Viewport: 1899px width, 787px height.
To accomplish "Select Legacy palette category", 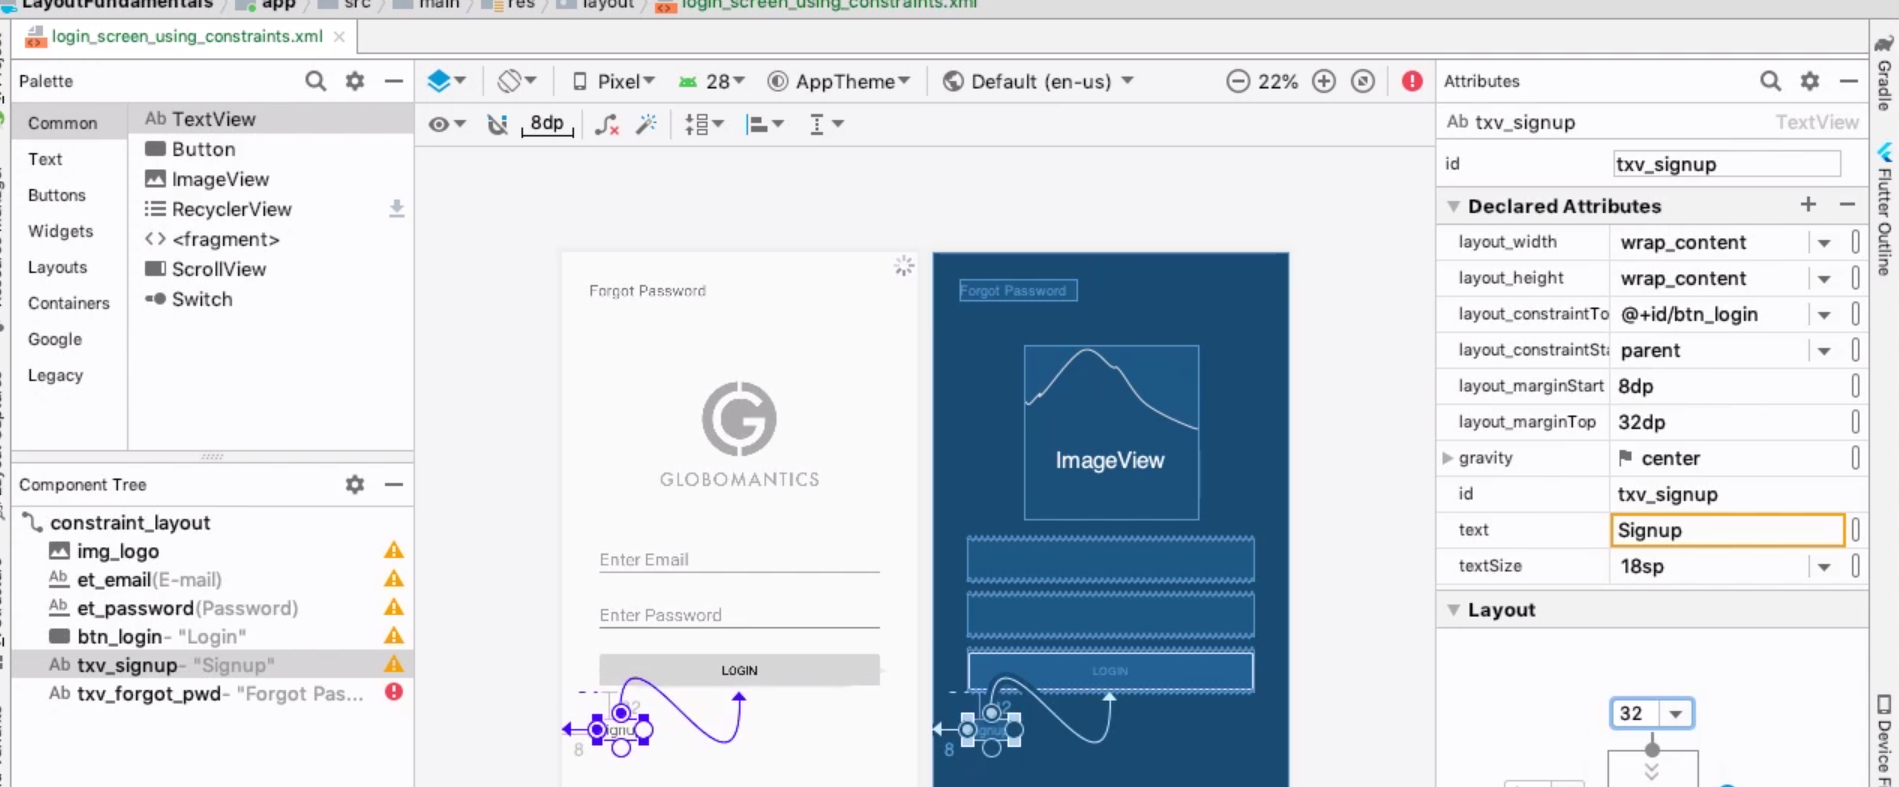I will (x=55, y=375).
